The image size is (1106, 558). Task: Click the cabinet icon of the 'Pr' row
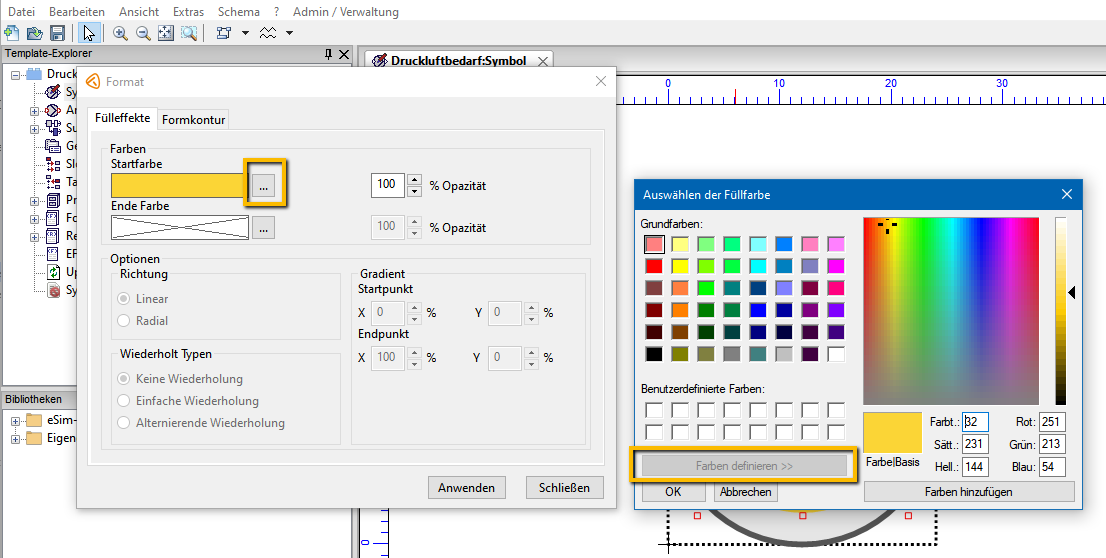click(53, 200)
